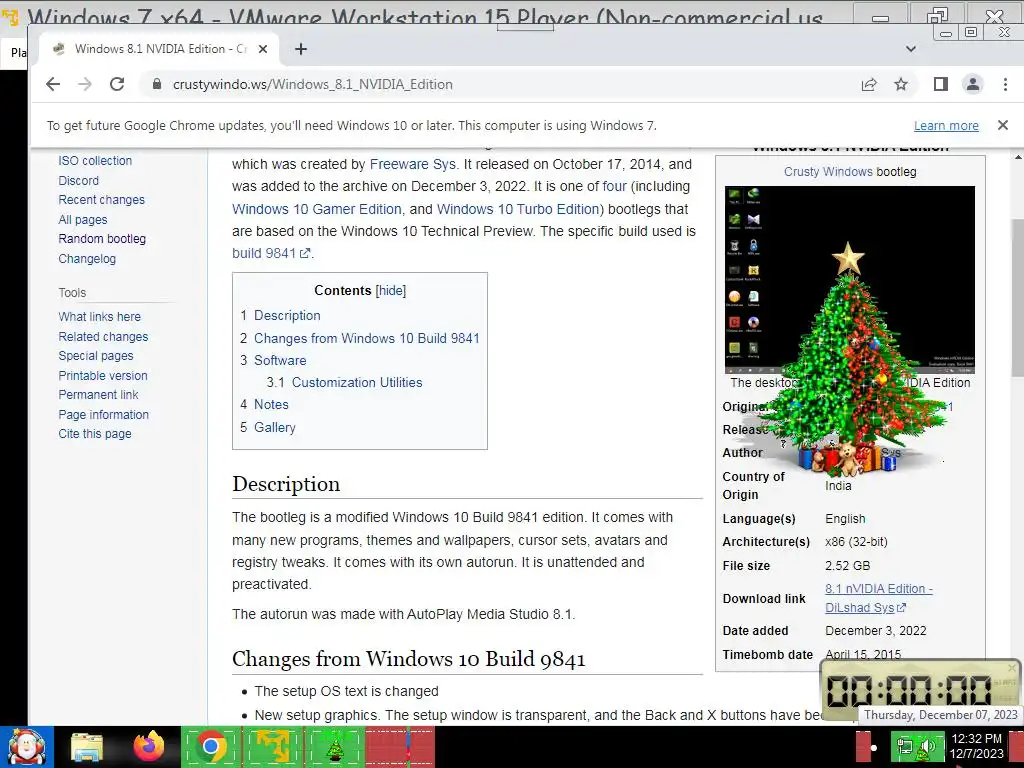
Task: Reload the crustywindo.ws page
Action: (117, 84)
